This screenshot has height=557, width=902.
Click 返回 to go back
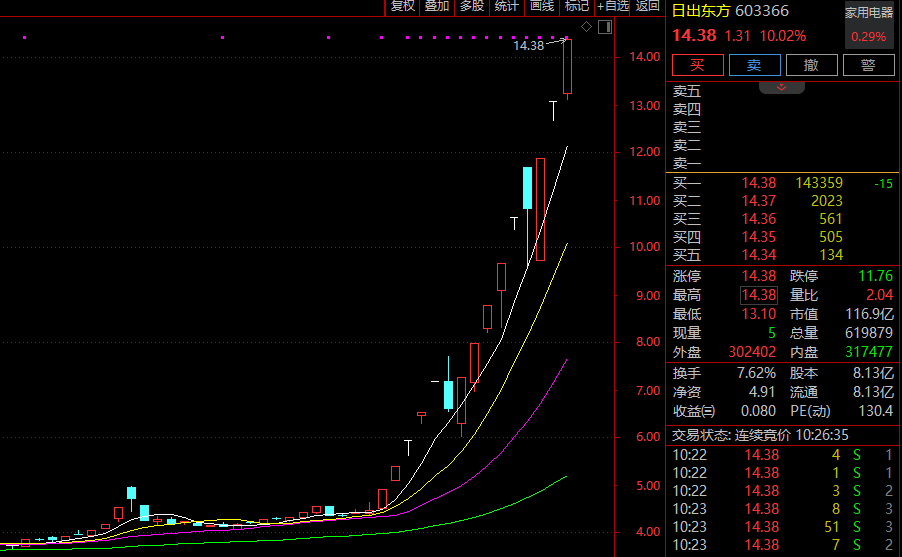pyautogui.click(x=647, y=7)
